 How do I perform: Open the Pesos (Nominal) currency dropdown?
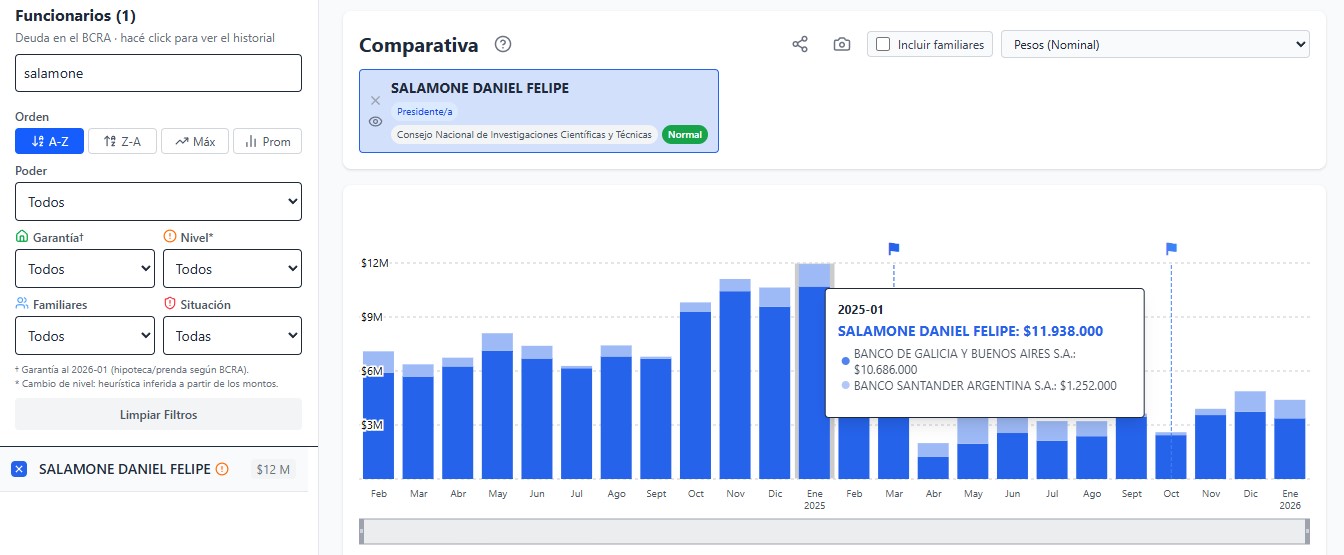click(x=1155, y=44)
